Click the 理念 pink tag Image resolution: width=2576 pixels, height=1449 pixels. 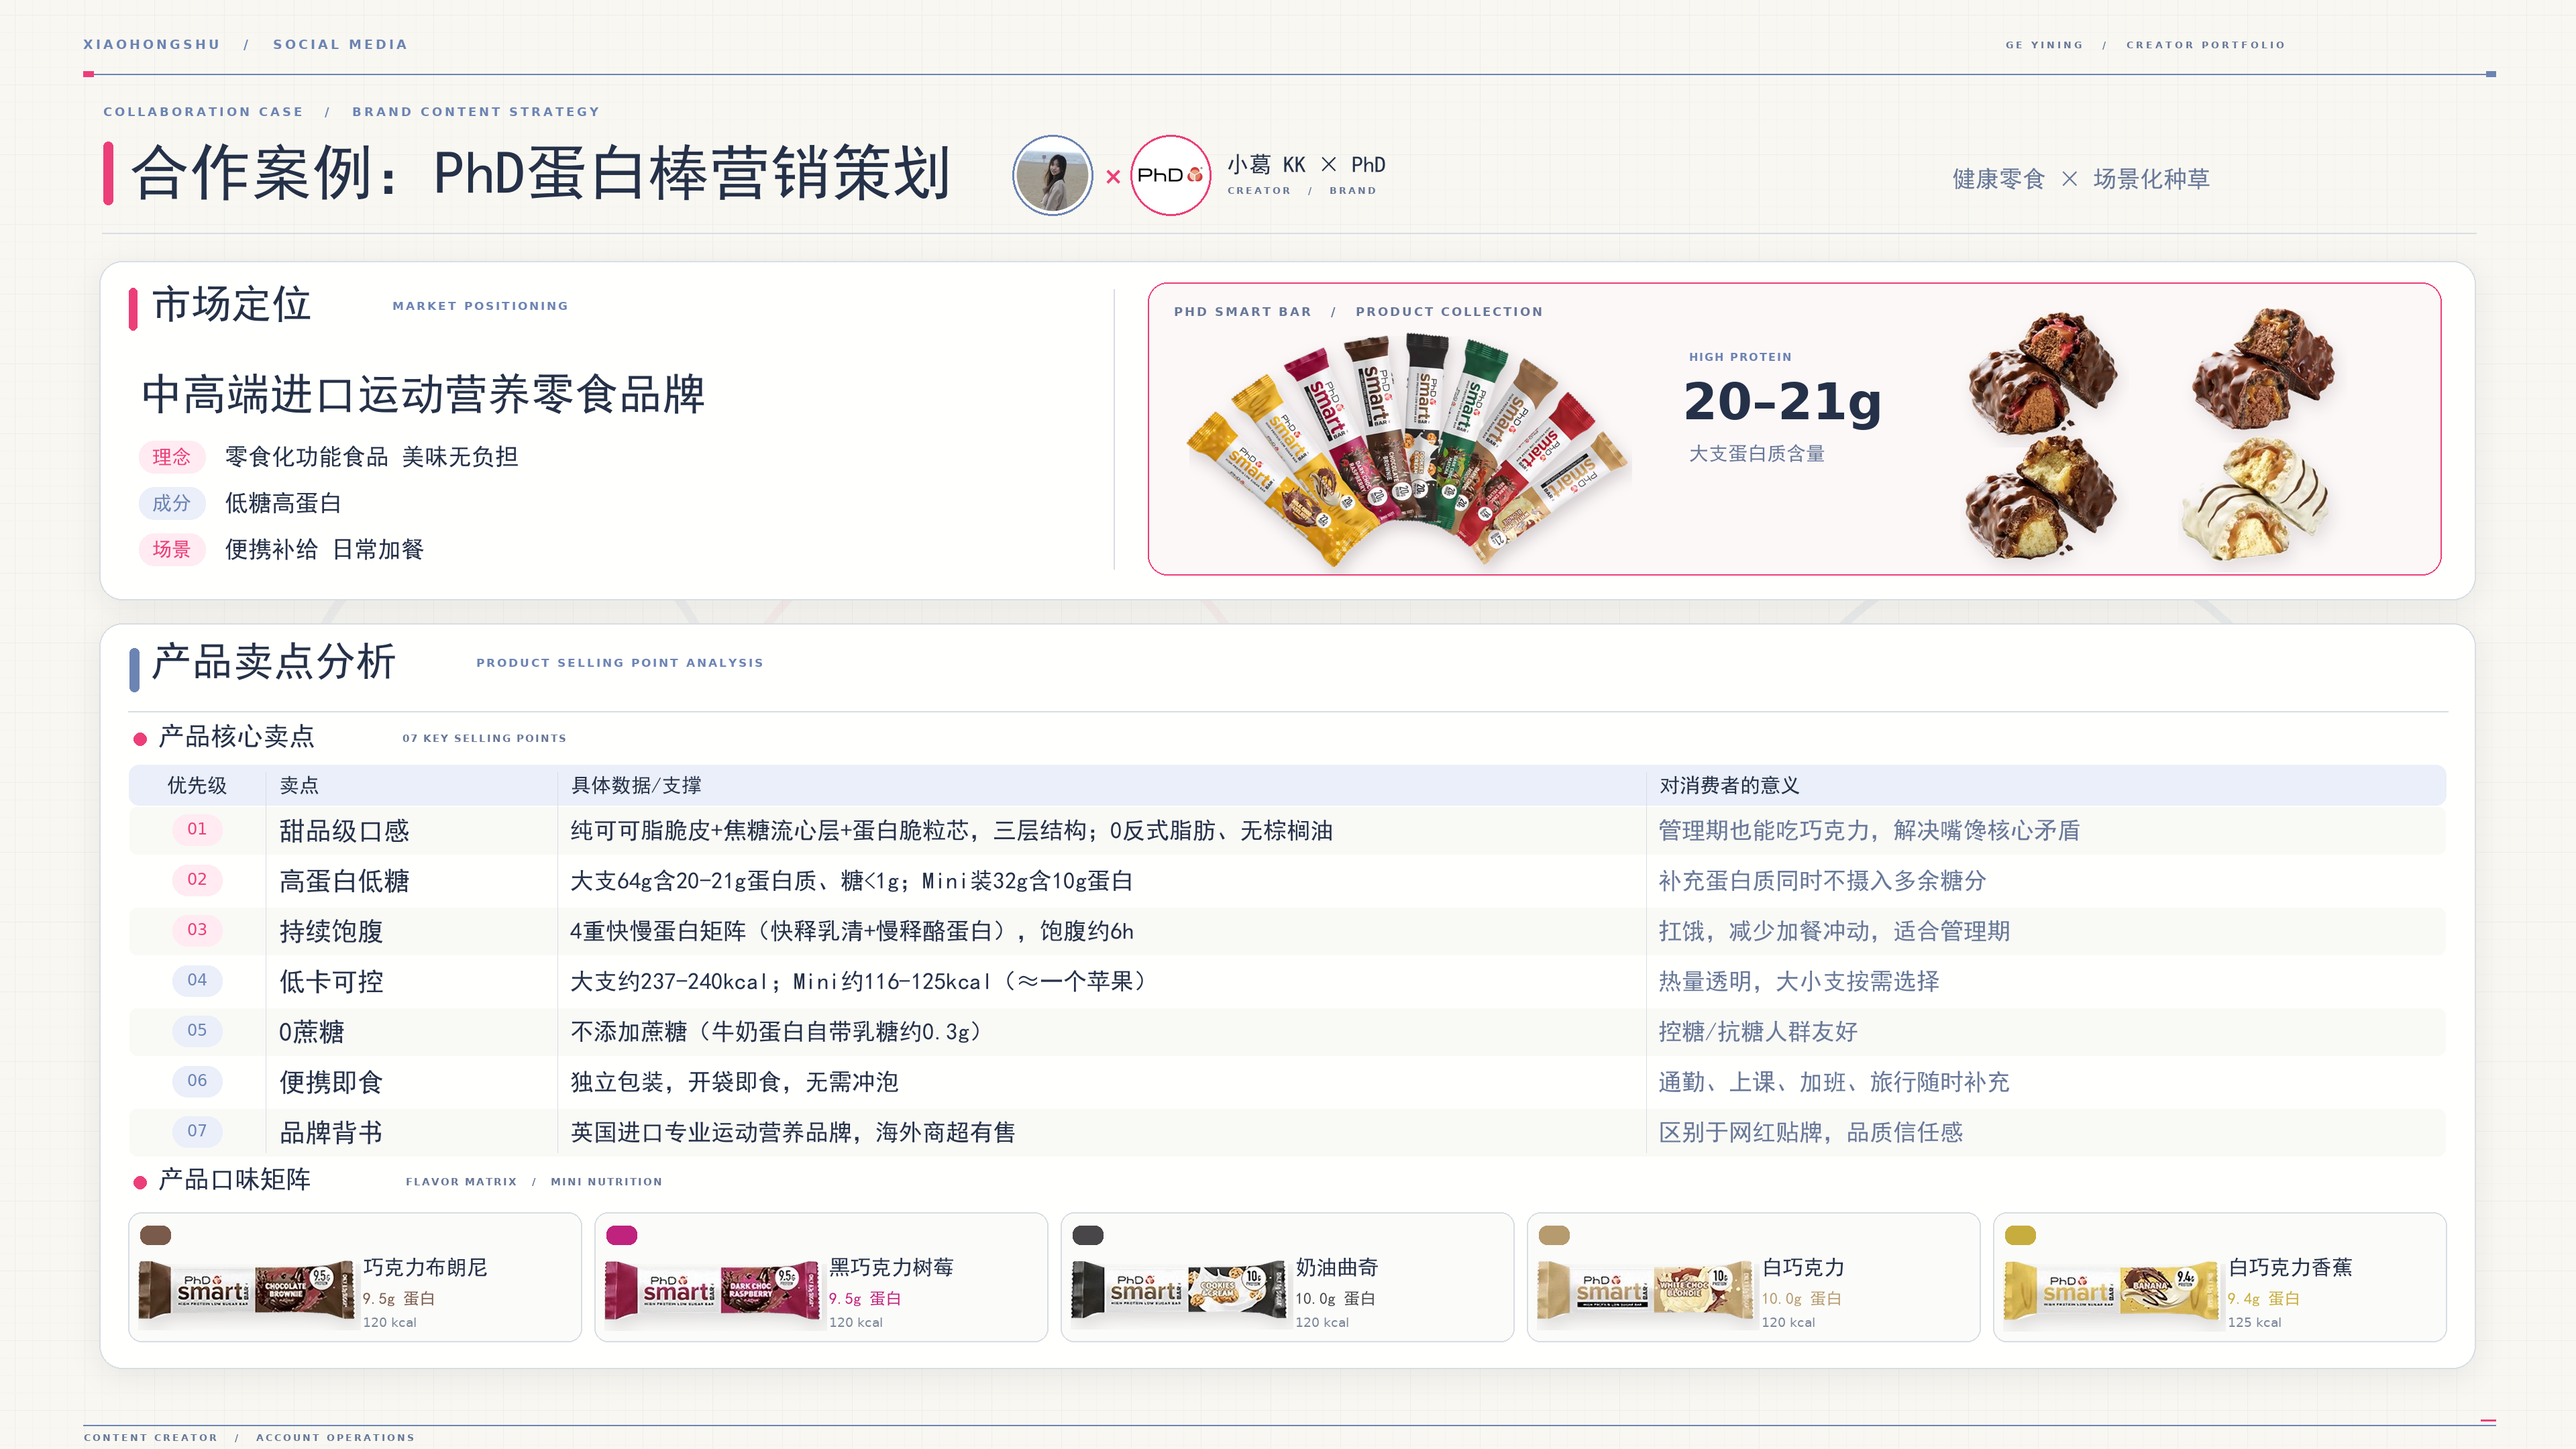coord(171,457)
